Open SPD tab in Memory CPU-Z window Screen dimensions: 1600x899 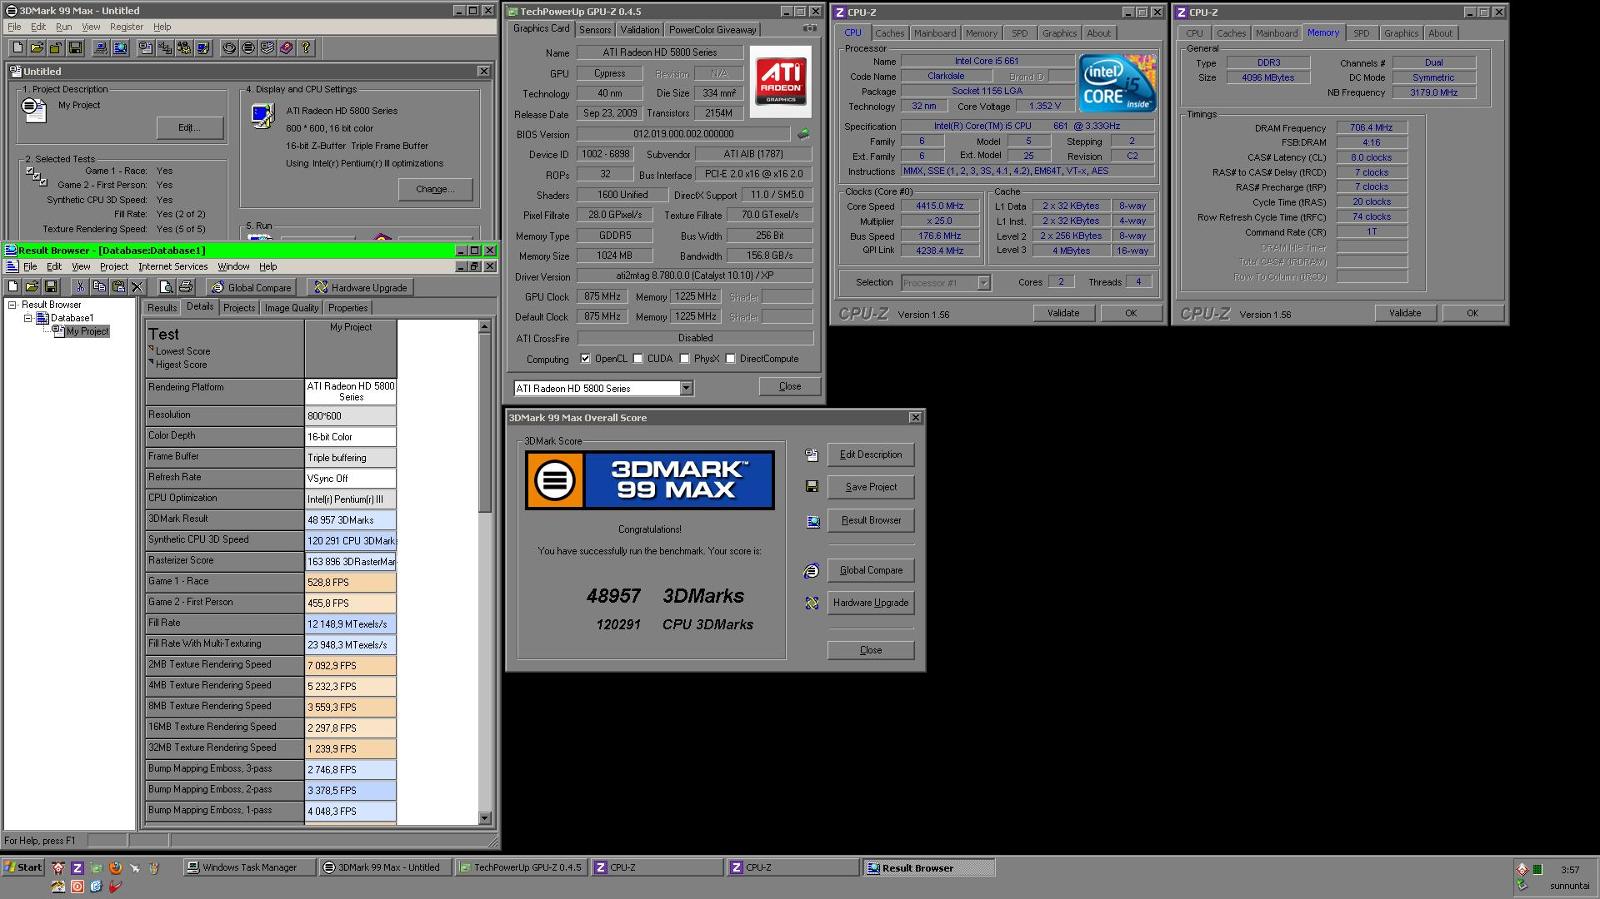[1361, 33]
